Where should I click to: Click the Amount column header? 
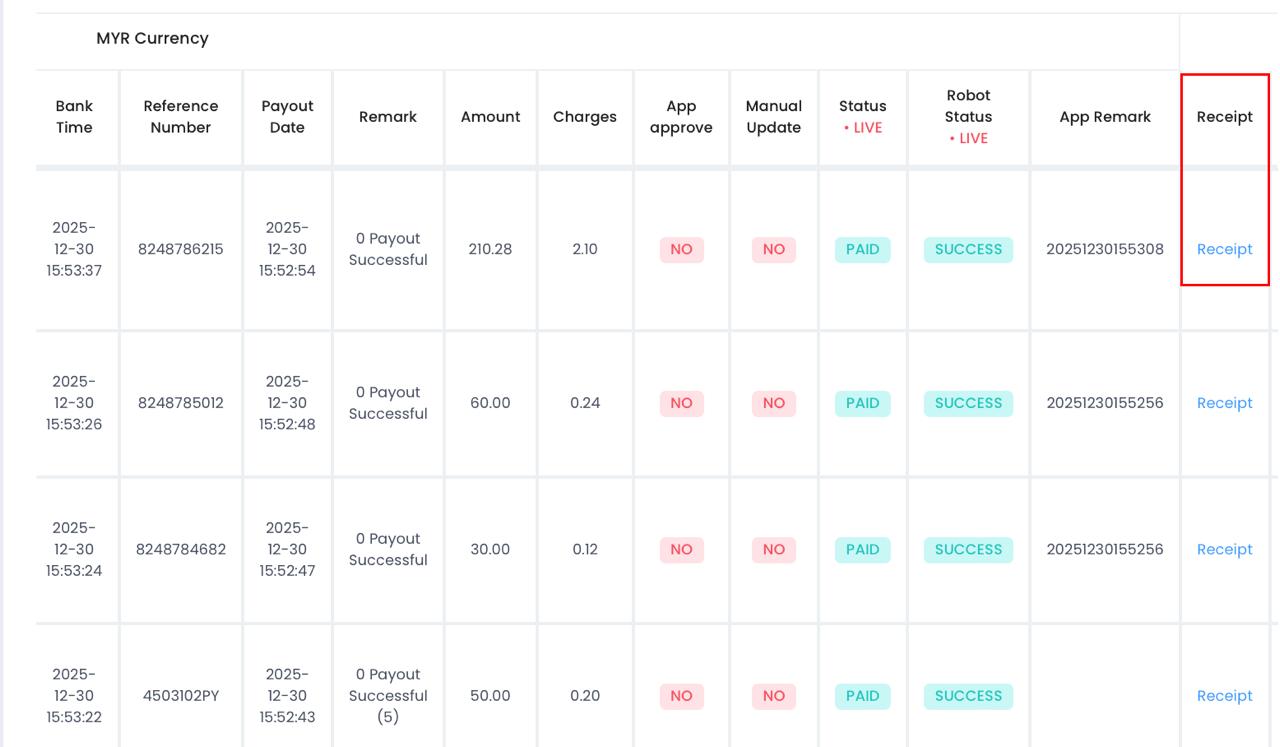[490, 117]
